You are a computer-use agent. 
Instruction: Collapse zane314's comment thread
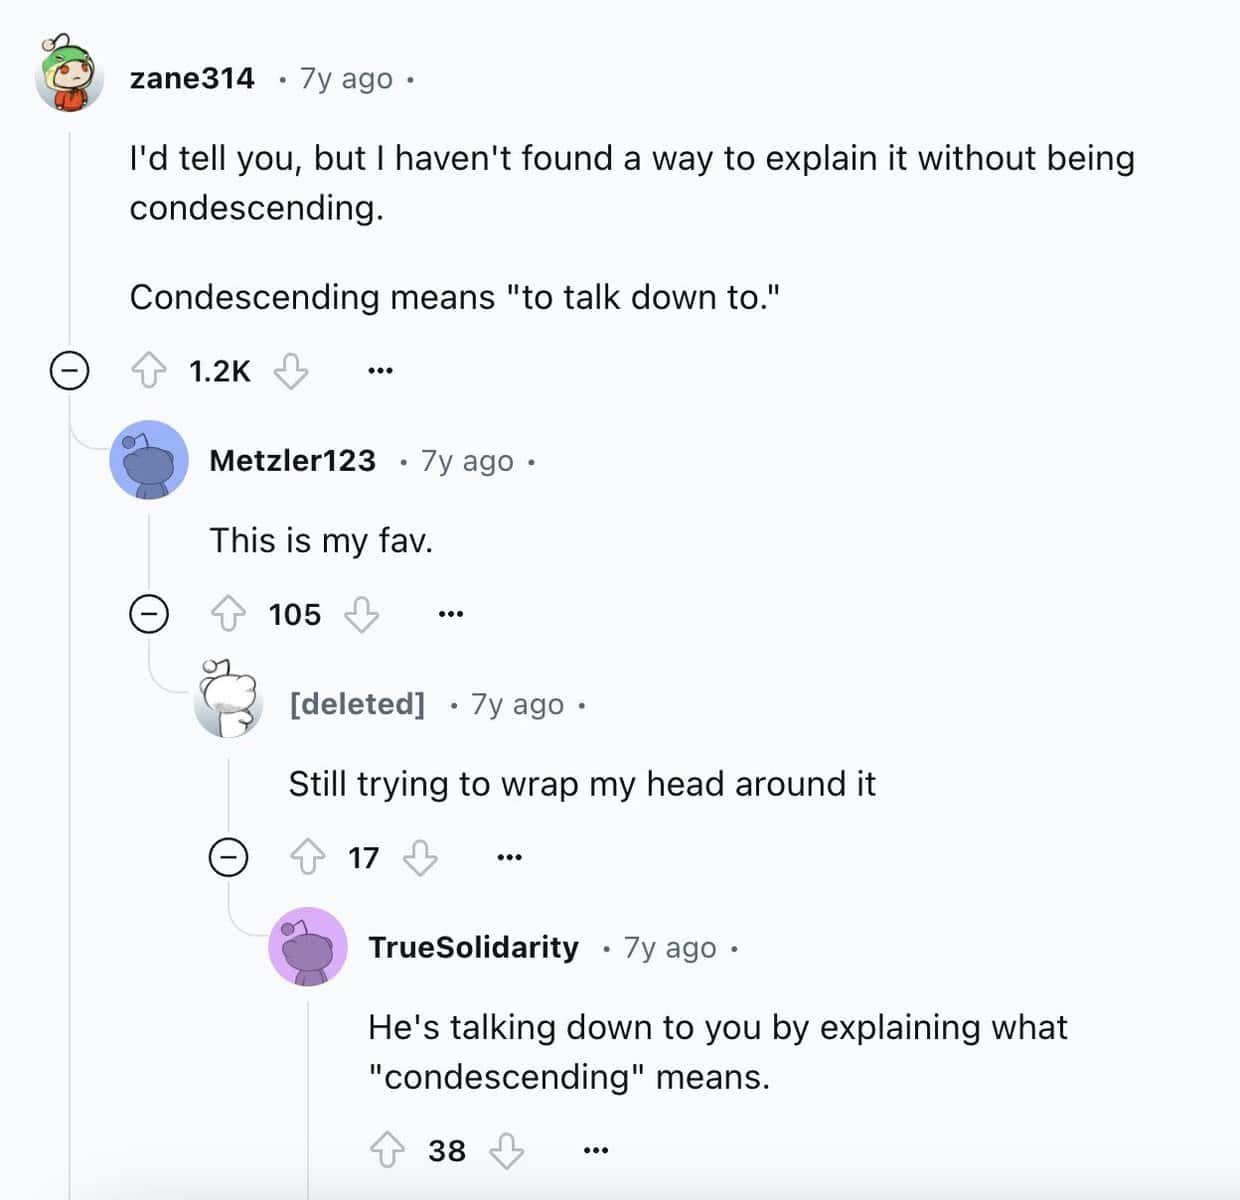[x=69, y=371]
